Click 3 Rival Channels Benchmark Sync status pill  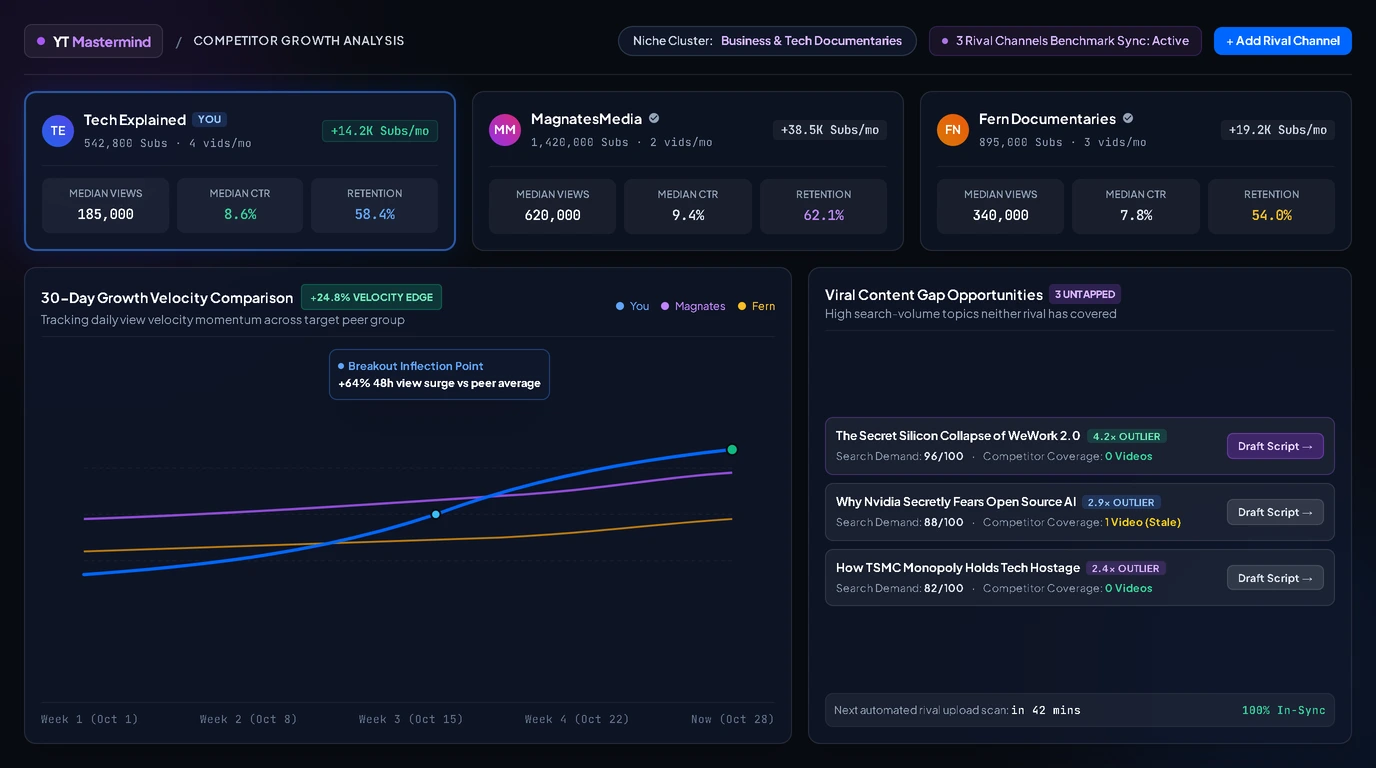point(1065,41)
